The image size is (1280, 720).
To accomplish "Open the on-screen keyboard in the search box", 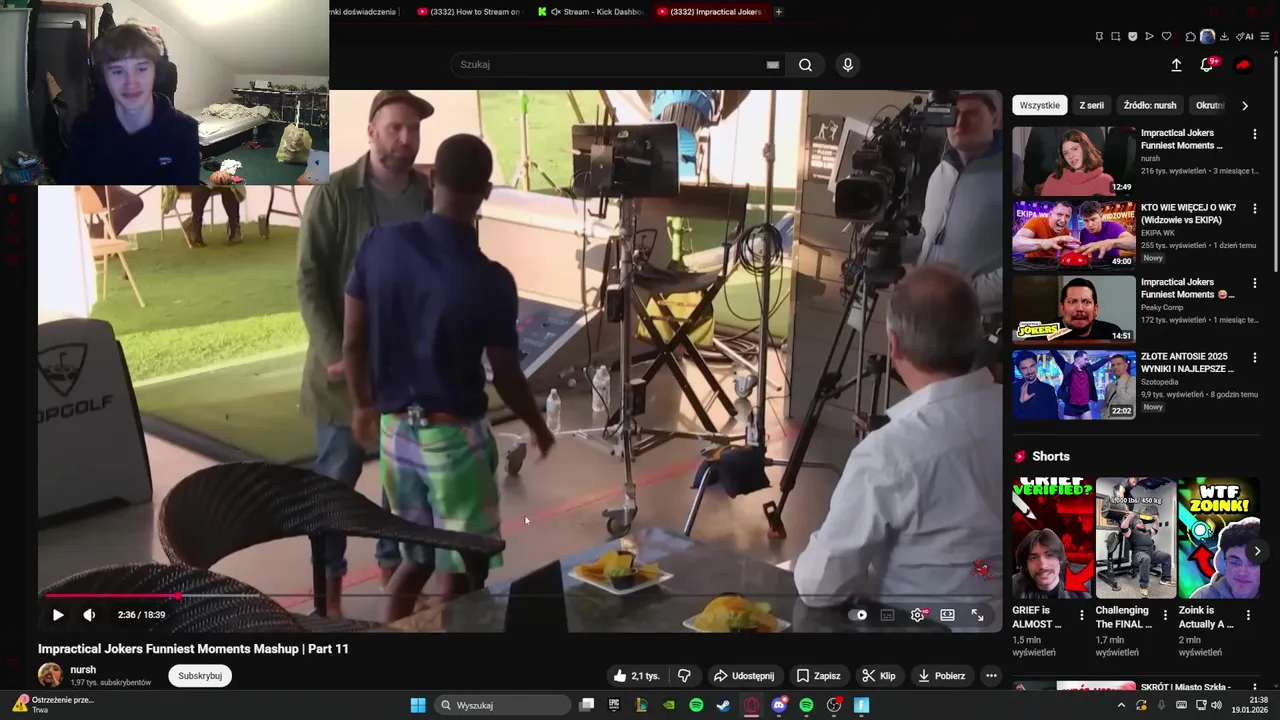I will pos(773,65).
